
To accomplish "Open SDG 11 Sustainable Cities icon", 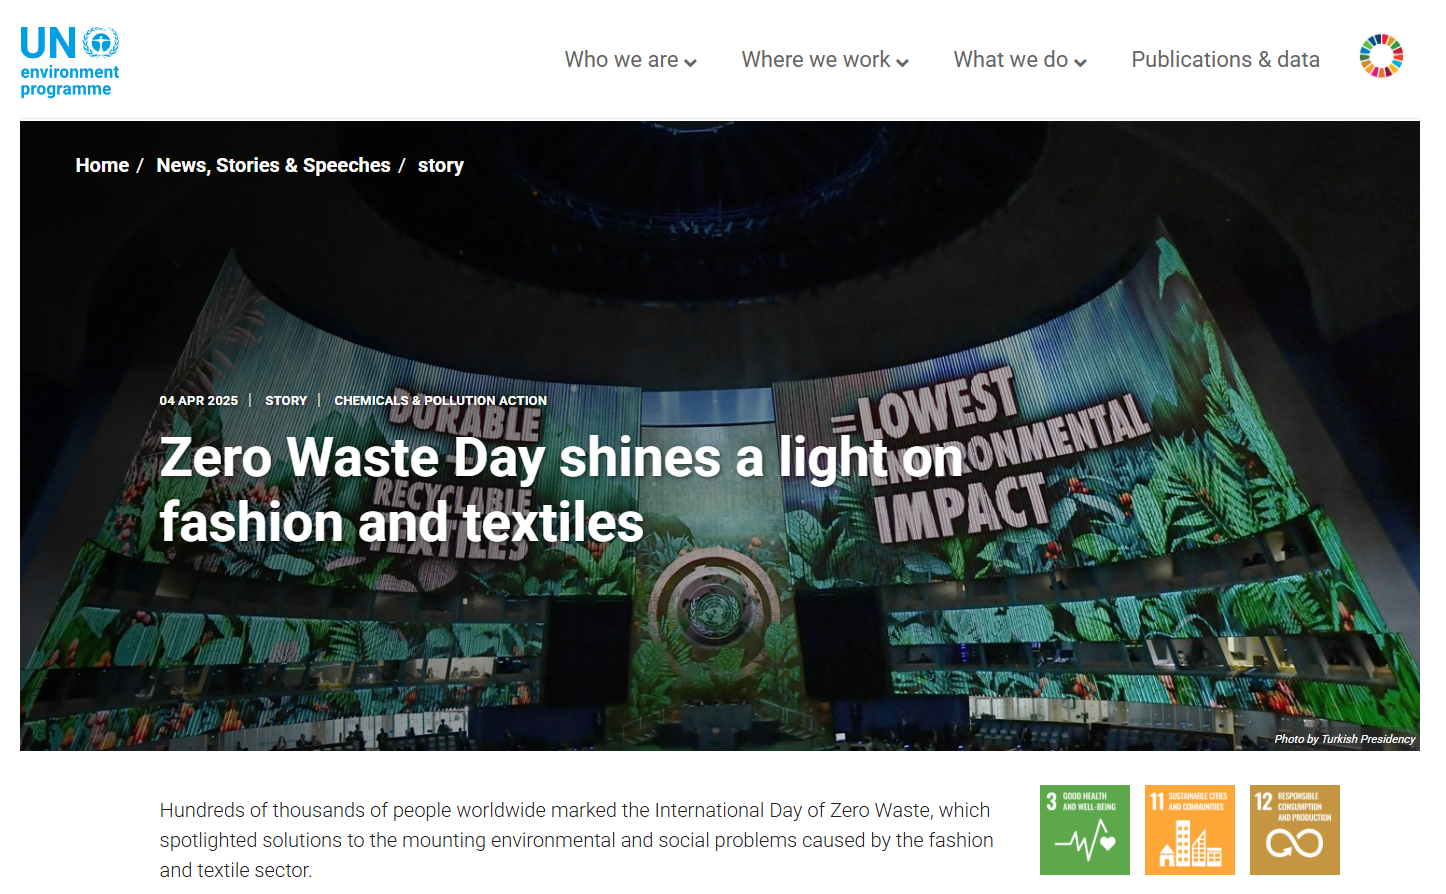I will pos(1190,830).
